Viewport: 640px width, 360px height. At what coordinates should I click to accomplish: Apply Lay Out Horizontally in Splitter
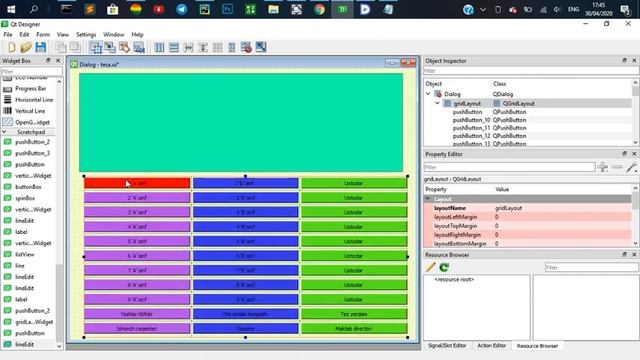tap(188, 47)
